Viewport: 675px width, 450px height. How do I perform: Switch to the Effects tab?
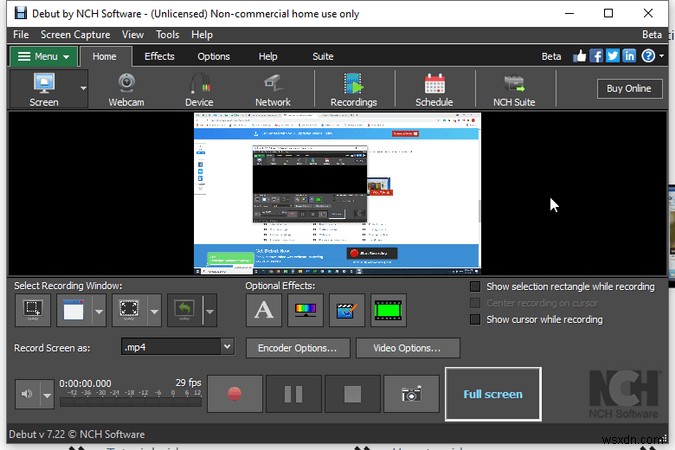click(159, 57)
